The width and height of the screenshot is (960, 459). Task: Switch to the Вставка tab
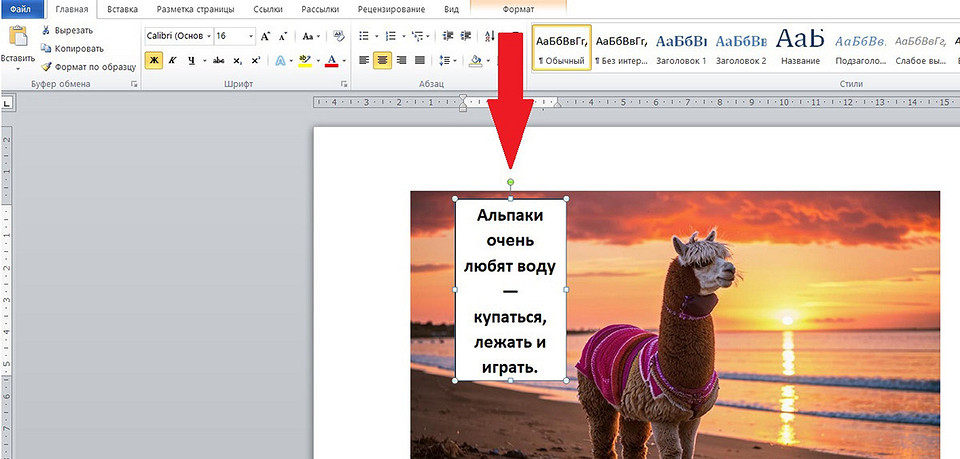click(122, 9)
